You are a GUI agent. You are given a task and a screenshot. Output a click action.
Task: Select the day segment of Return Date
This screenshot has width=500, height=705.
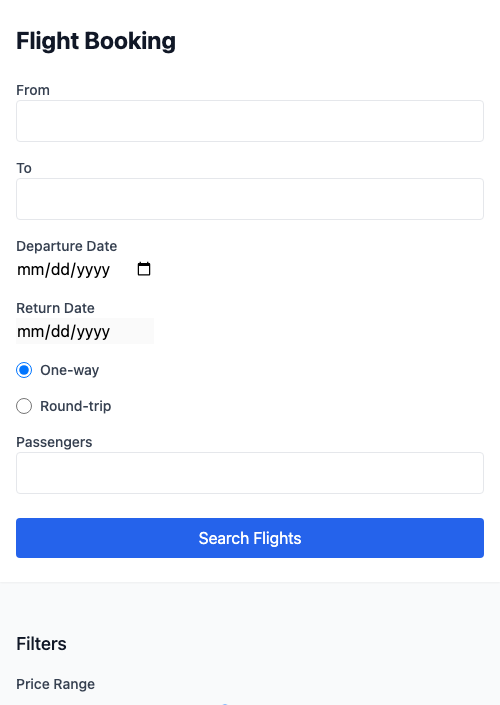[60, 332]
